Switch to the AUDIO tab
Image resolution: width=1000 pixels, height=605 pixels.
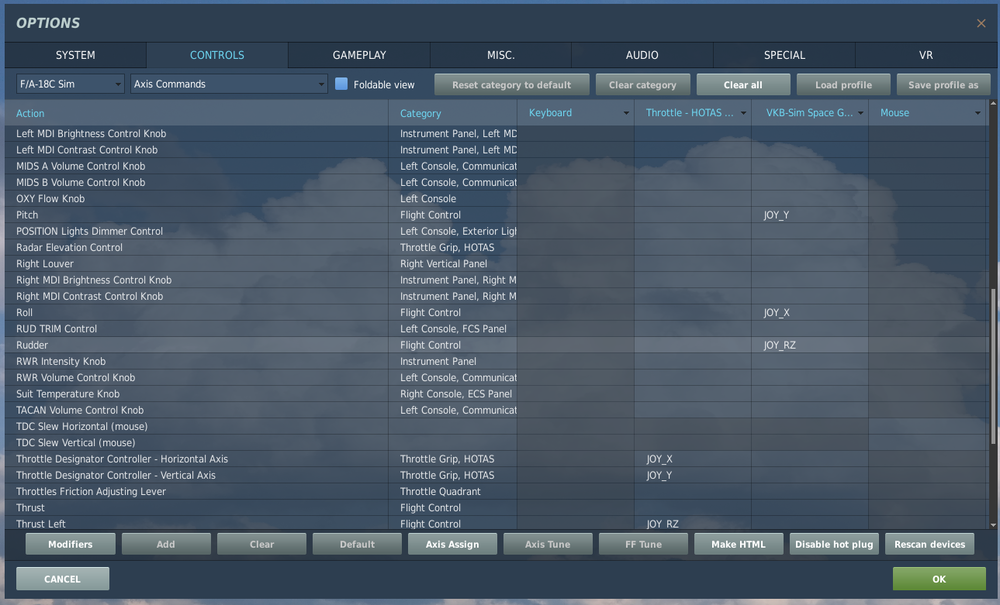click(x=642, y=55)
